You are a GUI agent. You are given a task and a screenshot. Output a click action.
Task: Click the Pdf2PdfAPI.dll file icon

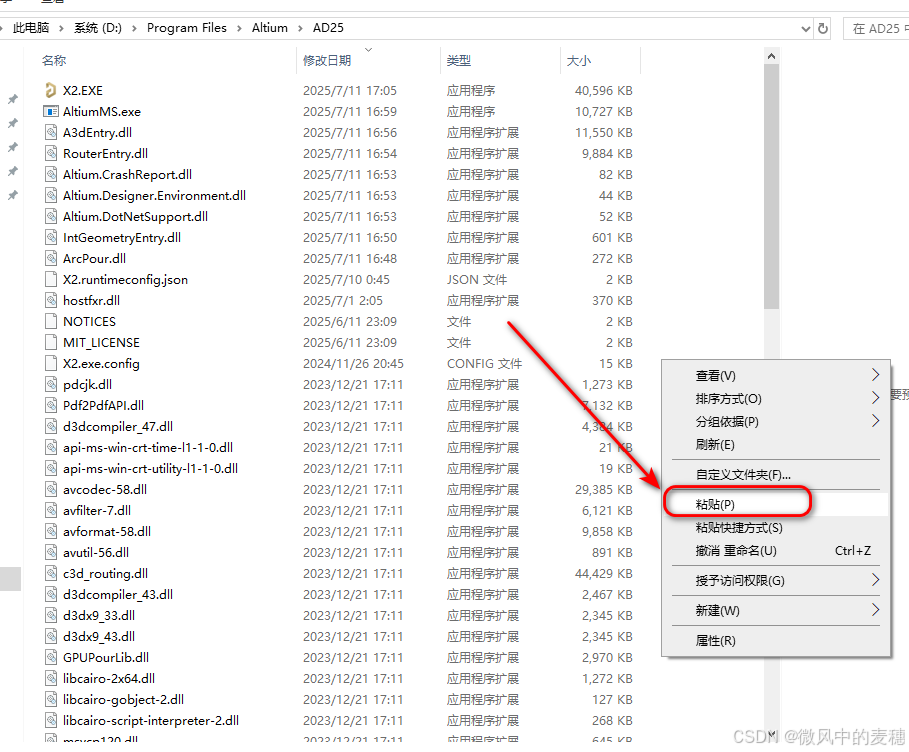click(x=51, y=405)
